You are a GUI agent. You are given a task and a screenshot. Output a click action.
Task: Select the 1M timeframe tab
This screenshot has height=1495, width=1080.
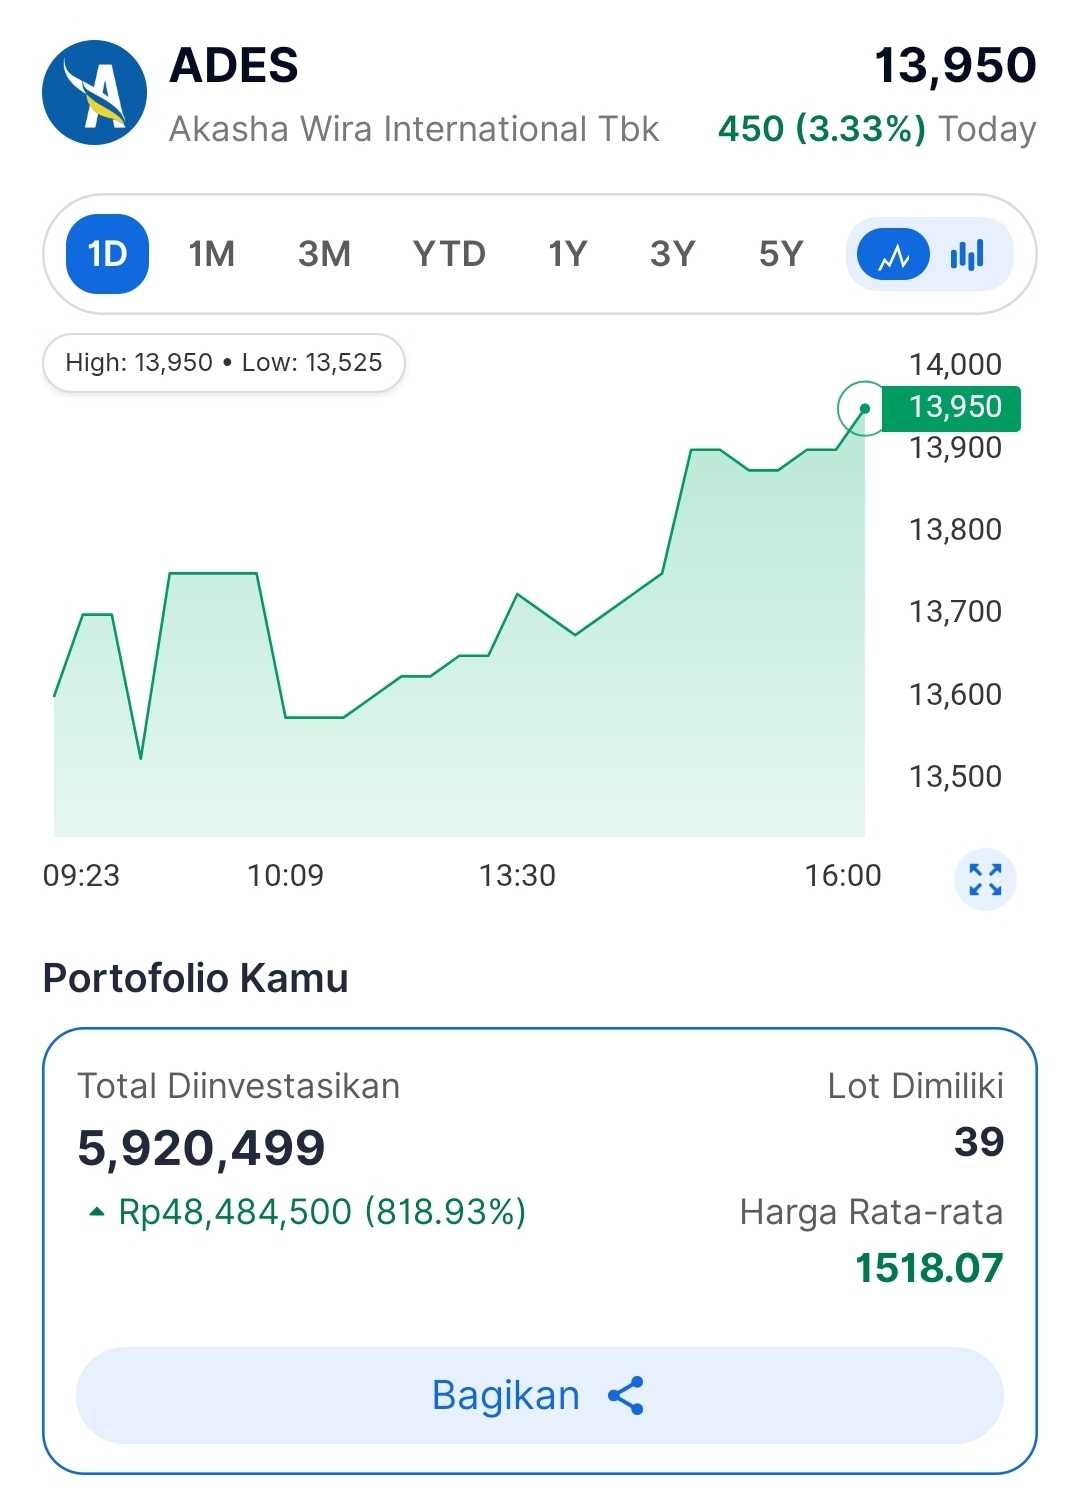point(211,254)
